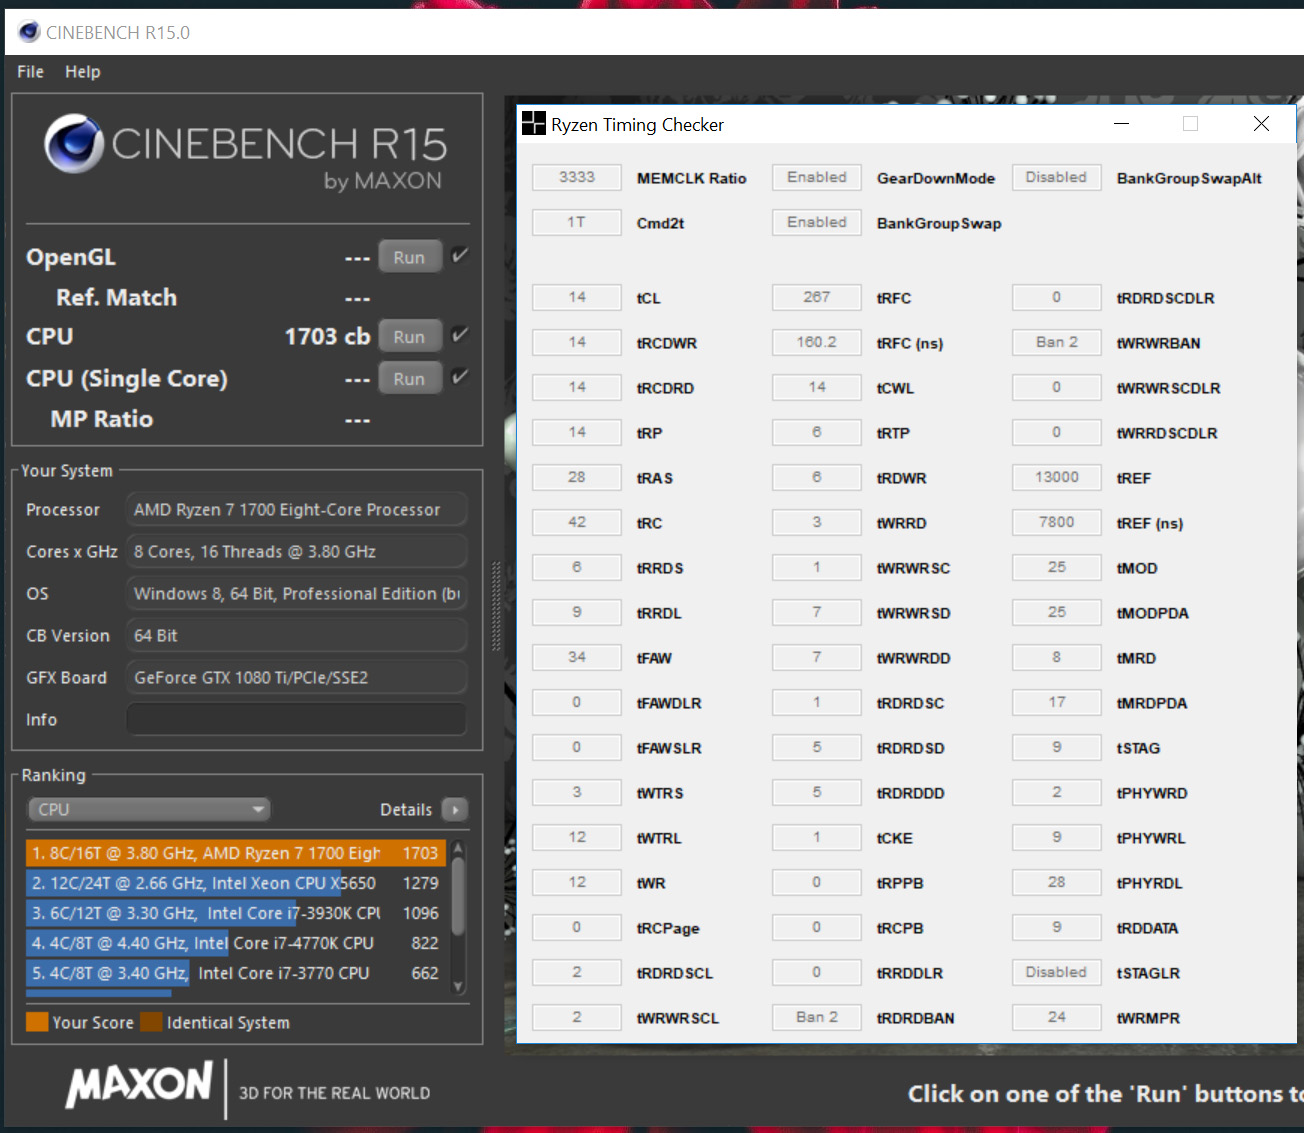Image resolution: width=1304 pixels, height=1133 pixels.
Task: Click the tREF value 13000
Action: (x=1057, y=477)
